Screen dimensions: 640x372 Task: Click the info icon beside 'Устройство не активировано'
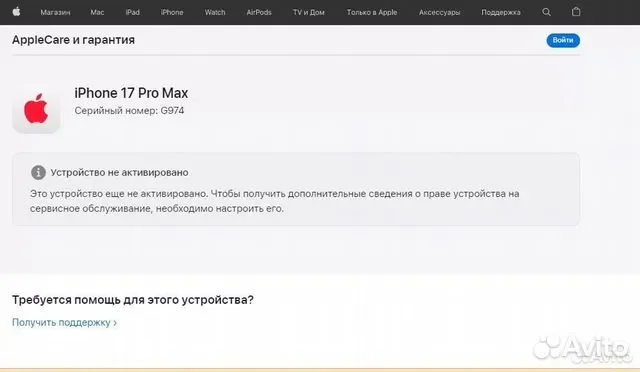coord(38,172)
